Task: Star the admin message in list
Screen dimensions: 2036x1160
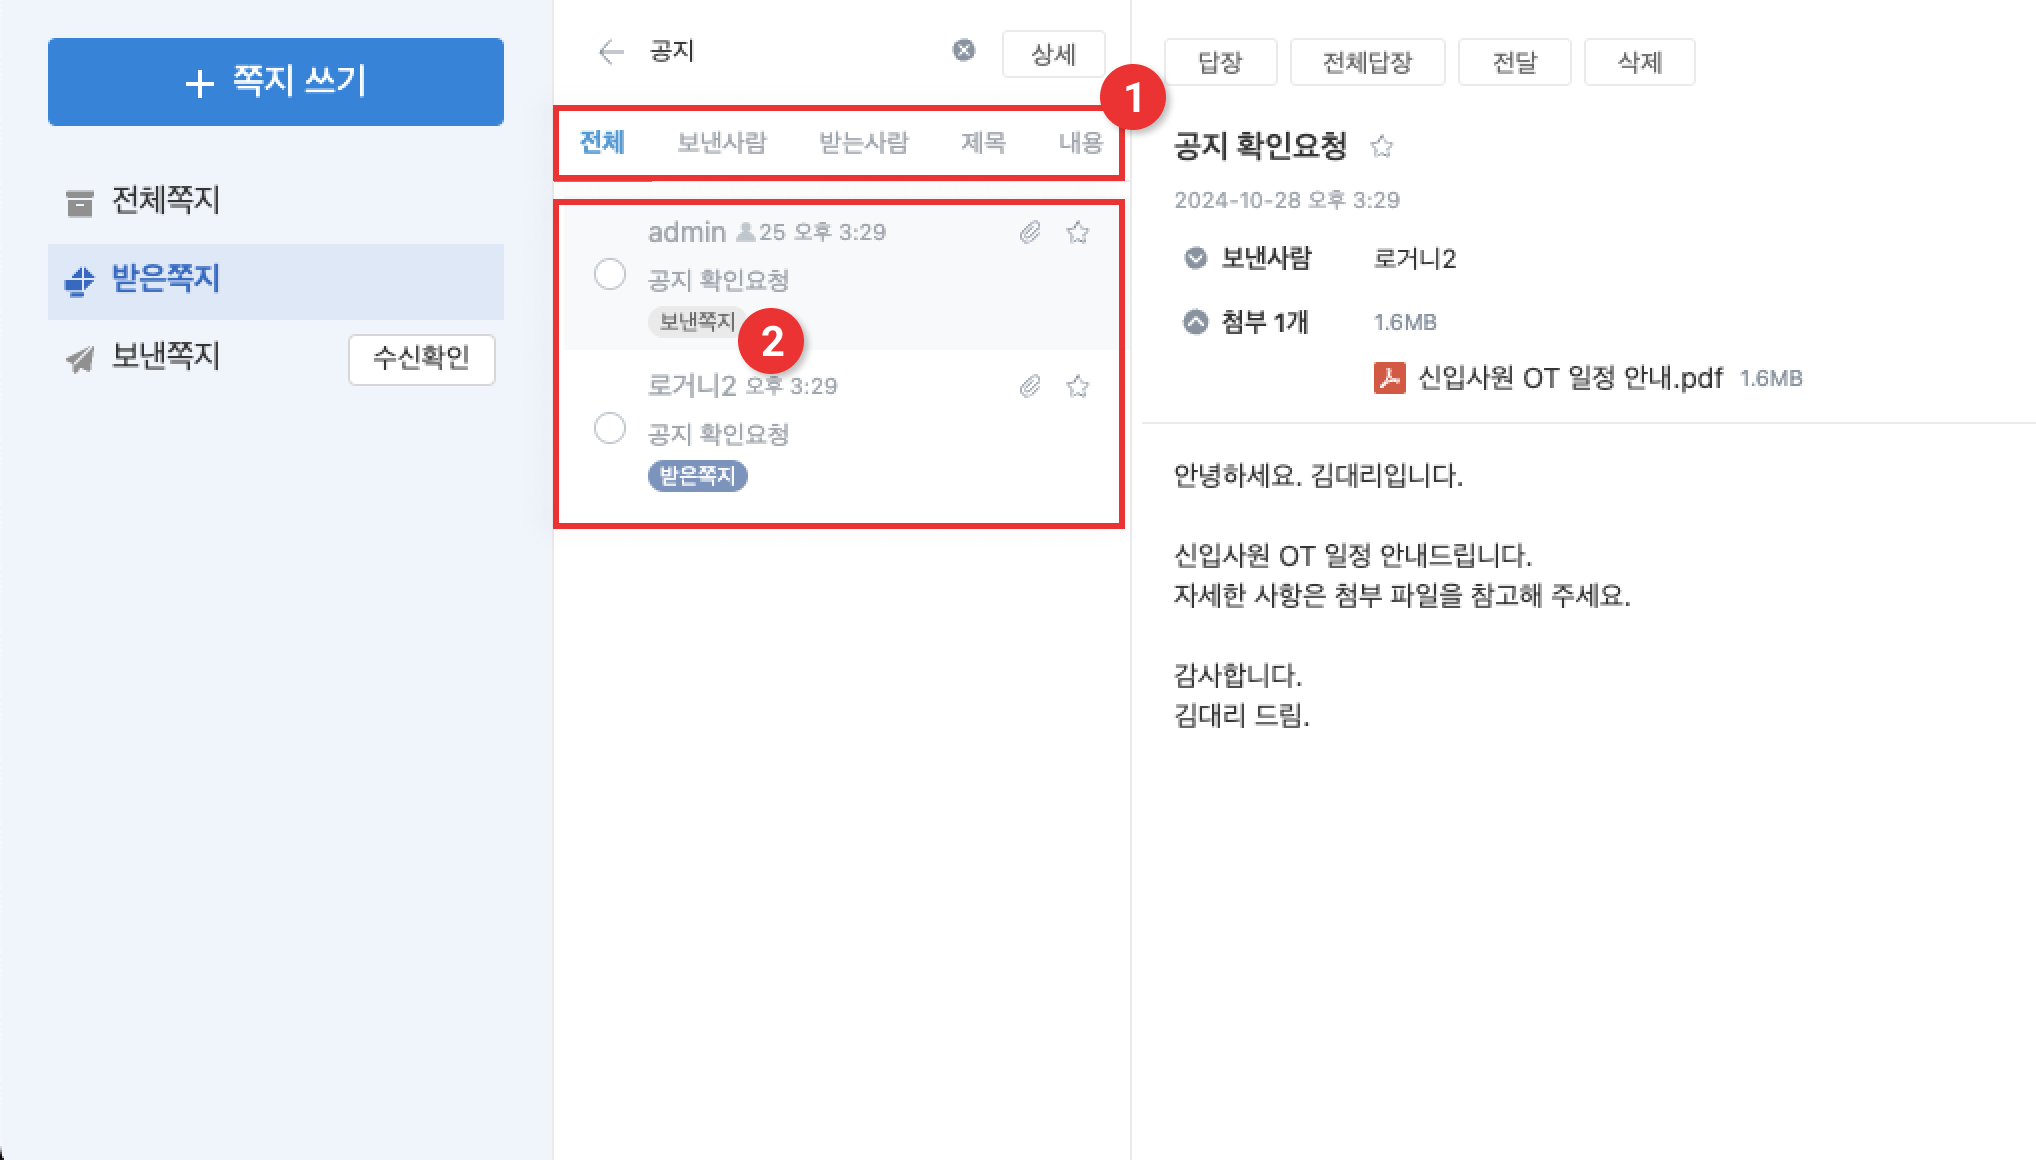Action: pyautogui.click(x=1077, y=233)
